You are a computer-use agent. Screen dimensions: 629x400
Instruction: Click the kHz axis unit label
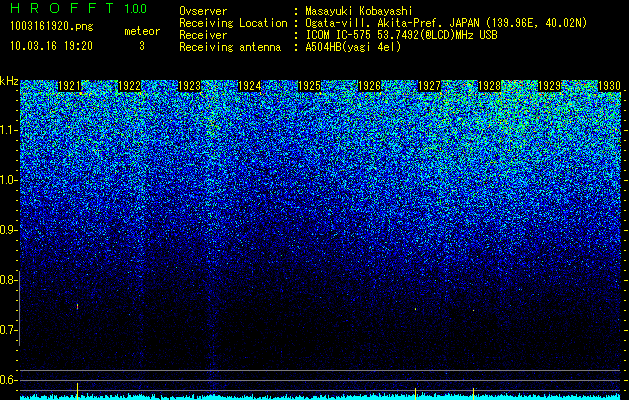(x=9, y=81)
